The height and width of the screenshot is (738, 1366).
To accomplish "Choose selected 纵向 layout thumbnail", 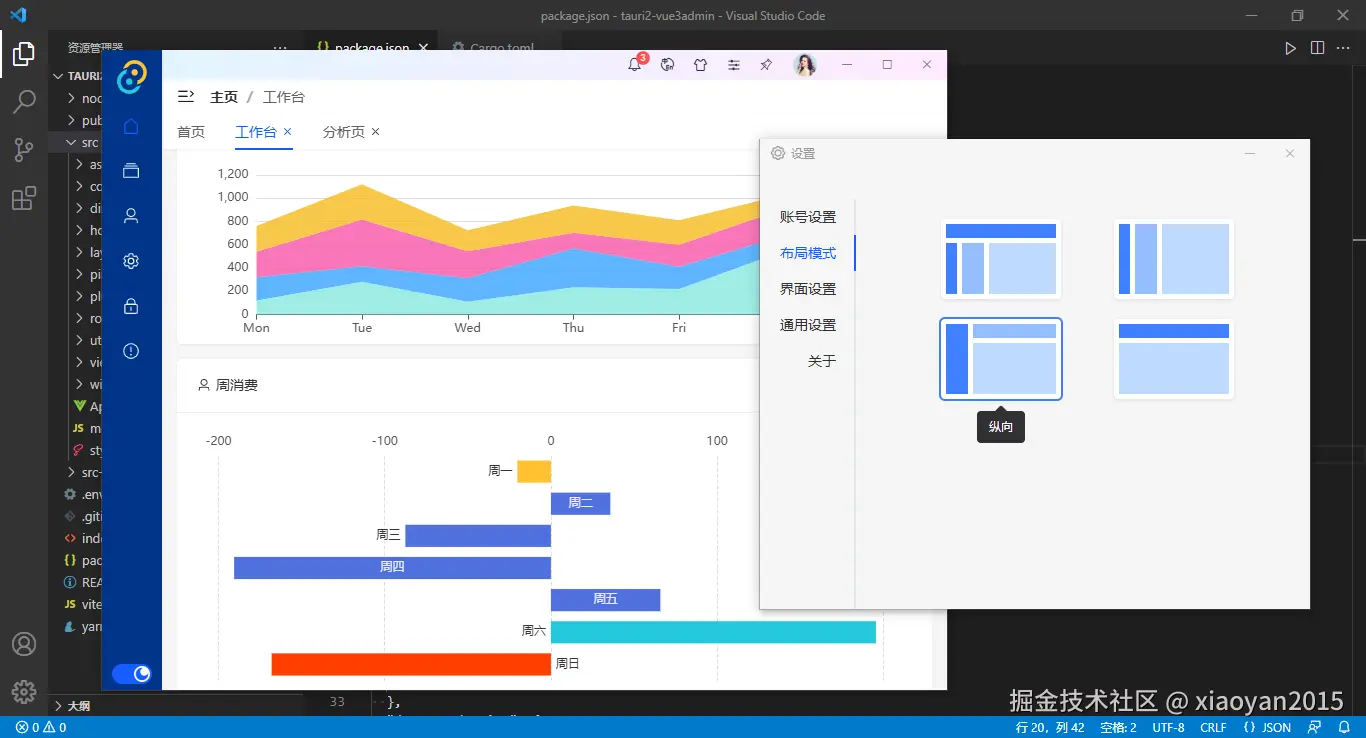I will pos(1001,359).
